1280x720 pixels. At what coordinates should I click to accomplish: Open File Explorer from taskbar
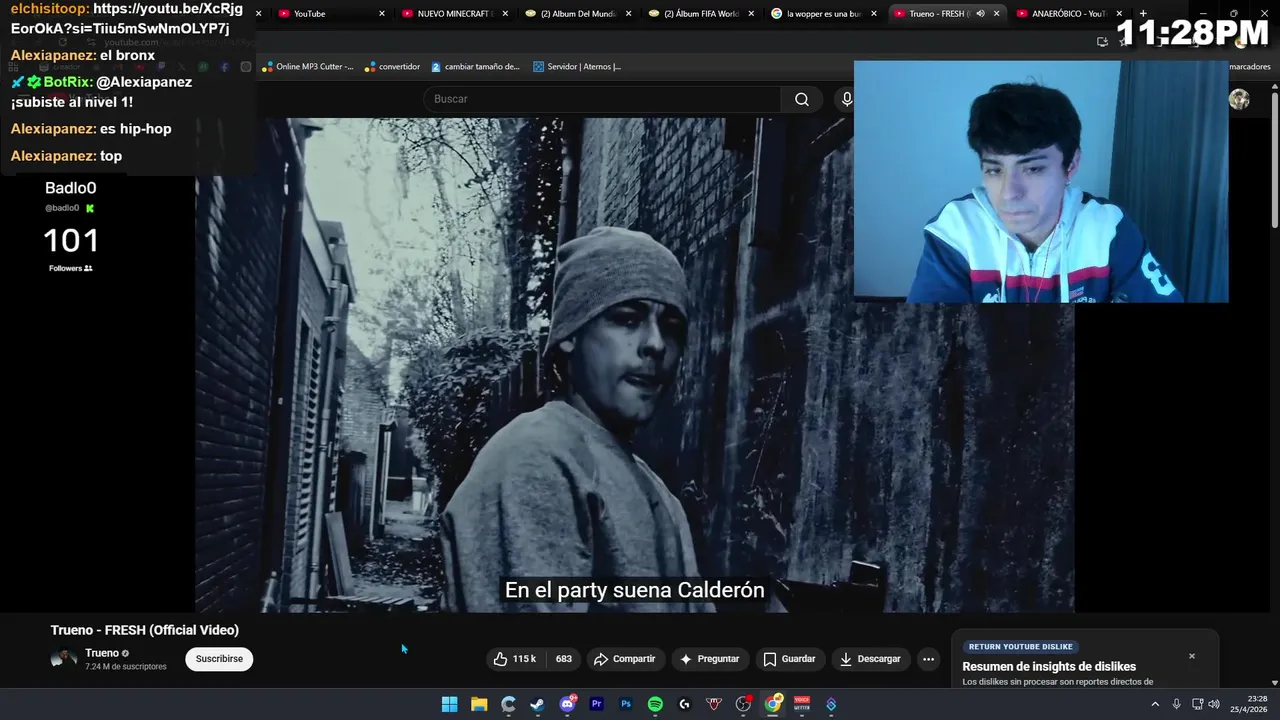[x=479, y=704]
